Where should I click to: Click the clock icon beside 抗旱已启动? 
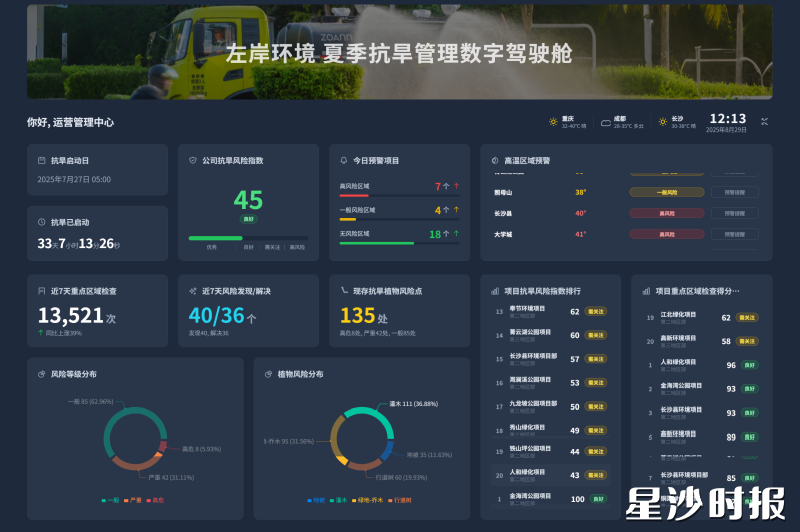[x=41, y=222]
